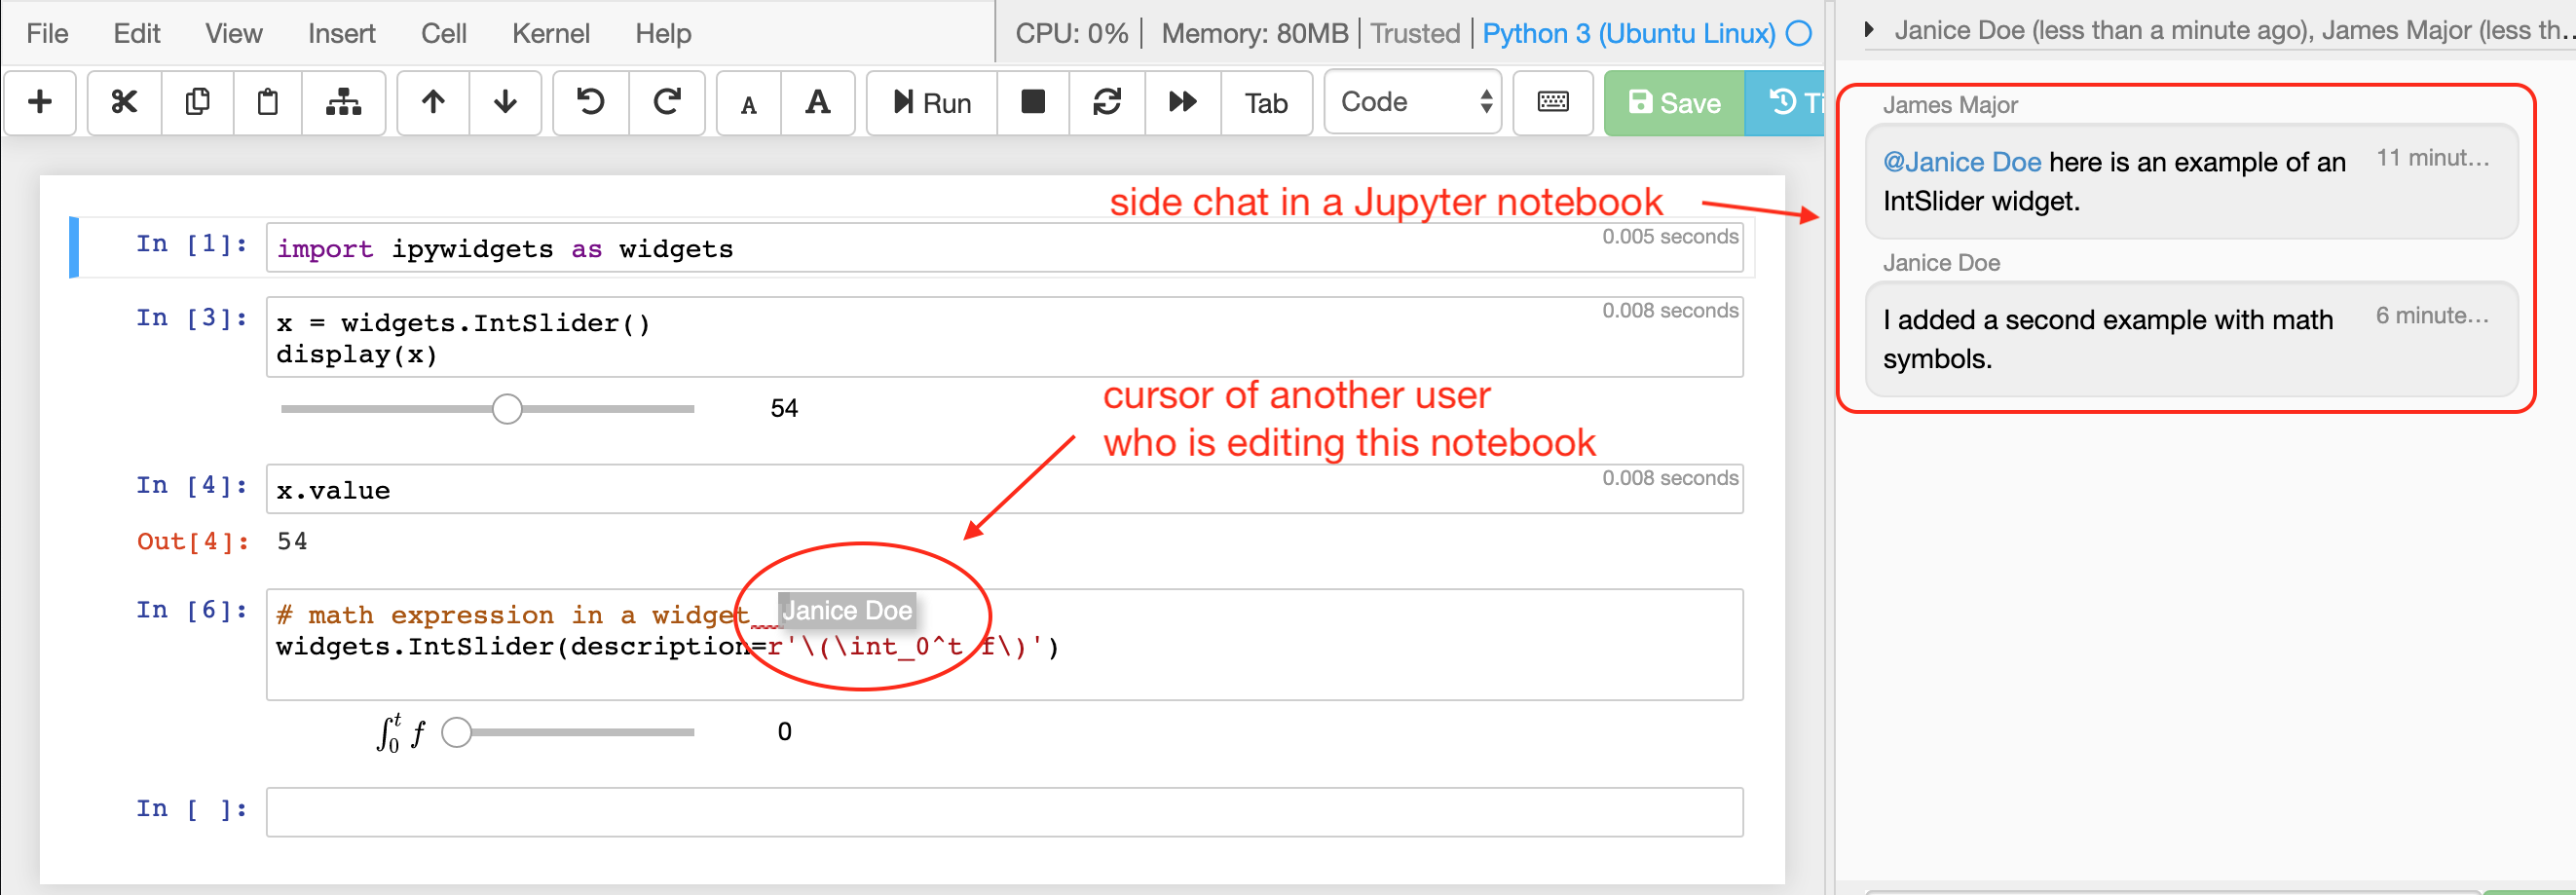This screenshot has height=895, width=2576.
Task: Click the IntSlider handle showing value 54
Action: pos(507,409)
